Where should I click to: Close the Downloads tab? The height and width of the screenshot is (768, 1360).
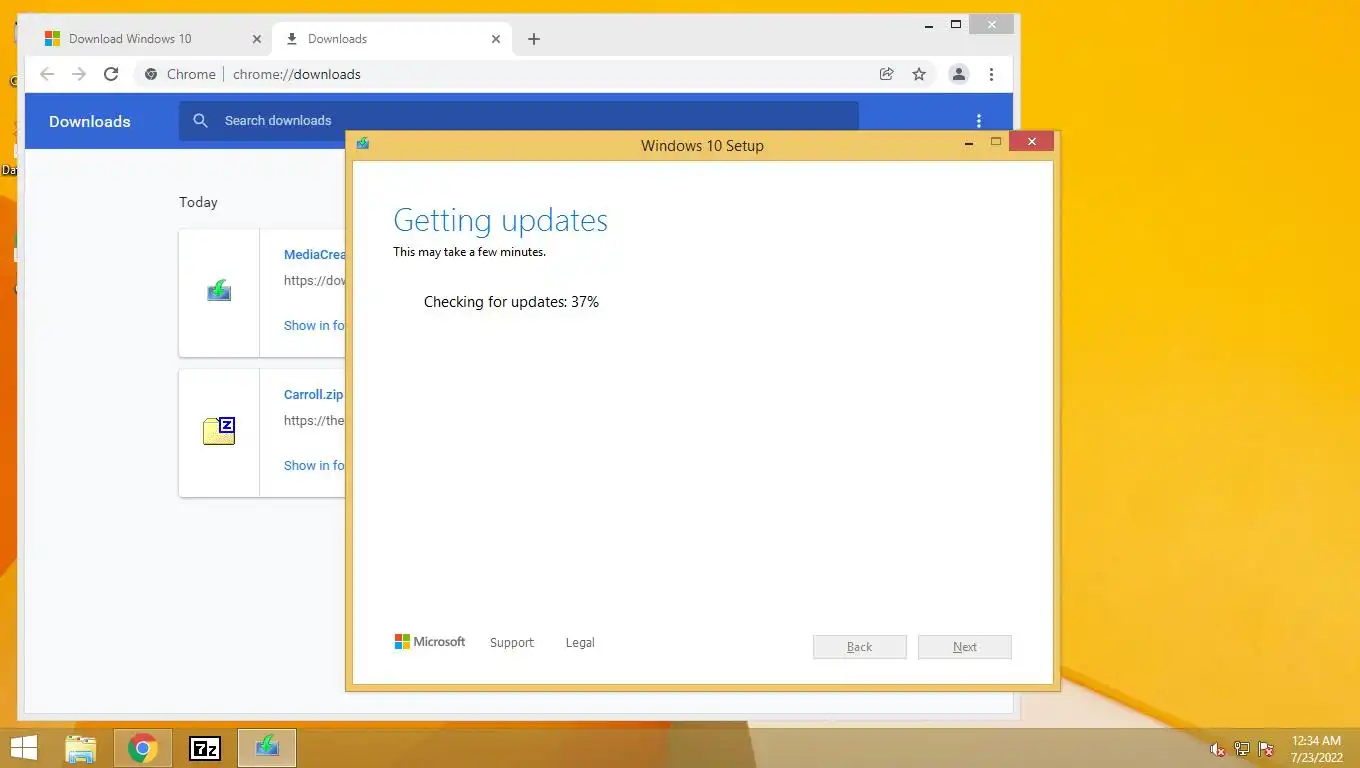[x=496, y=39]
